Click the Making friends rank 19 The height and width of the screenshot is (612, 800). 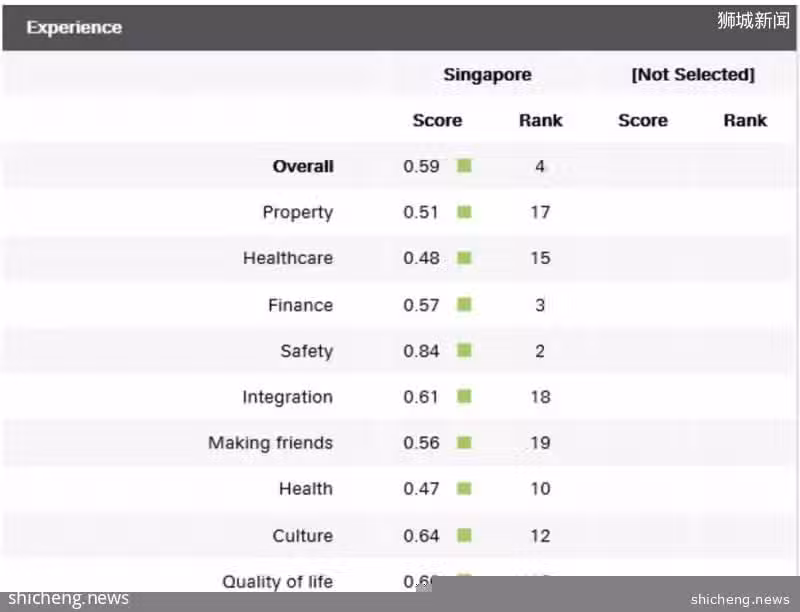[x=540, y=443]
